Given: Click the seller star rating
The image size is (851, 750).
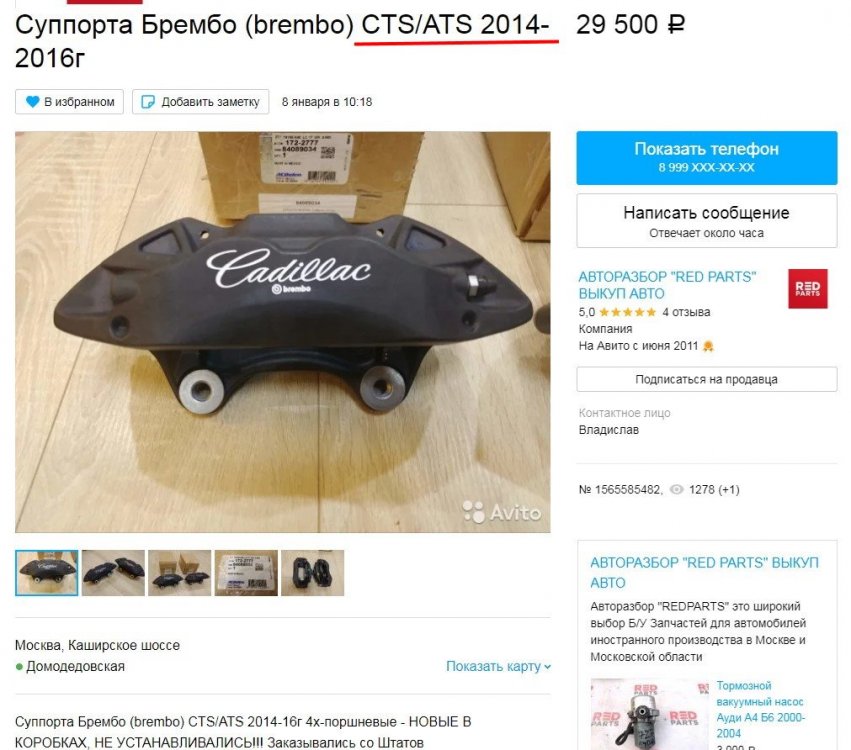Looking at the screenshot, I should click(x=627, y=312).
